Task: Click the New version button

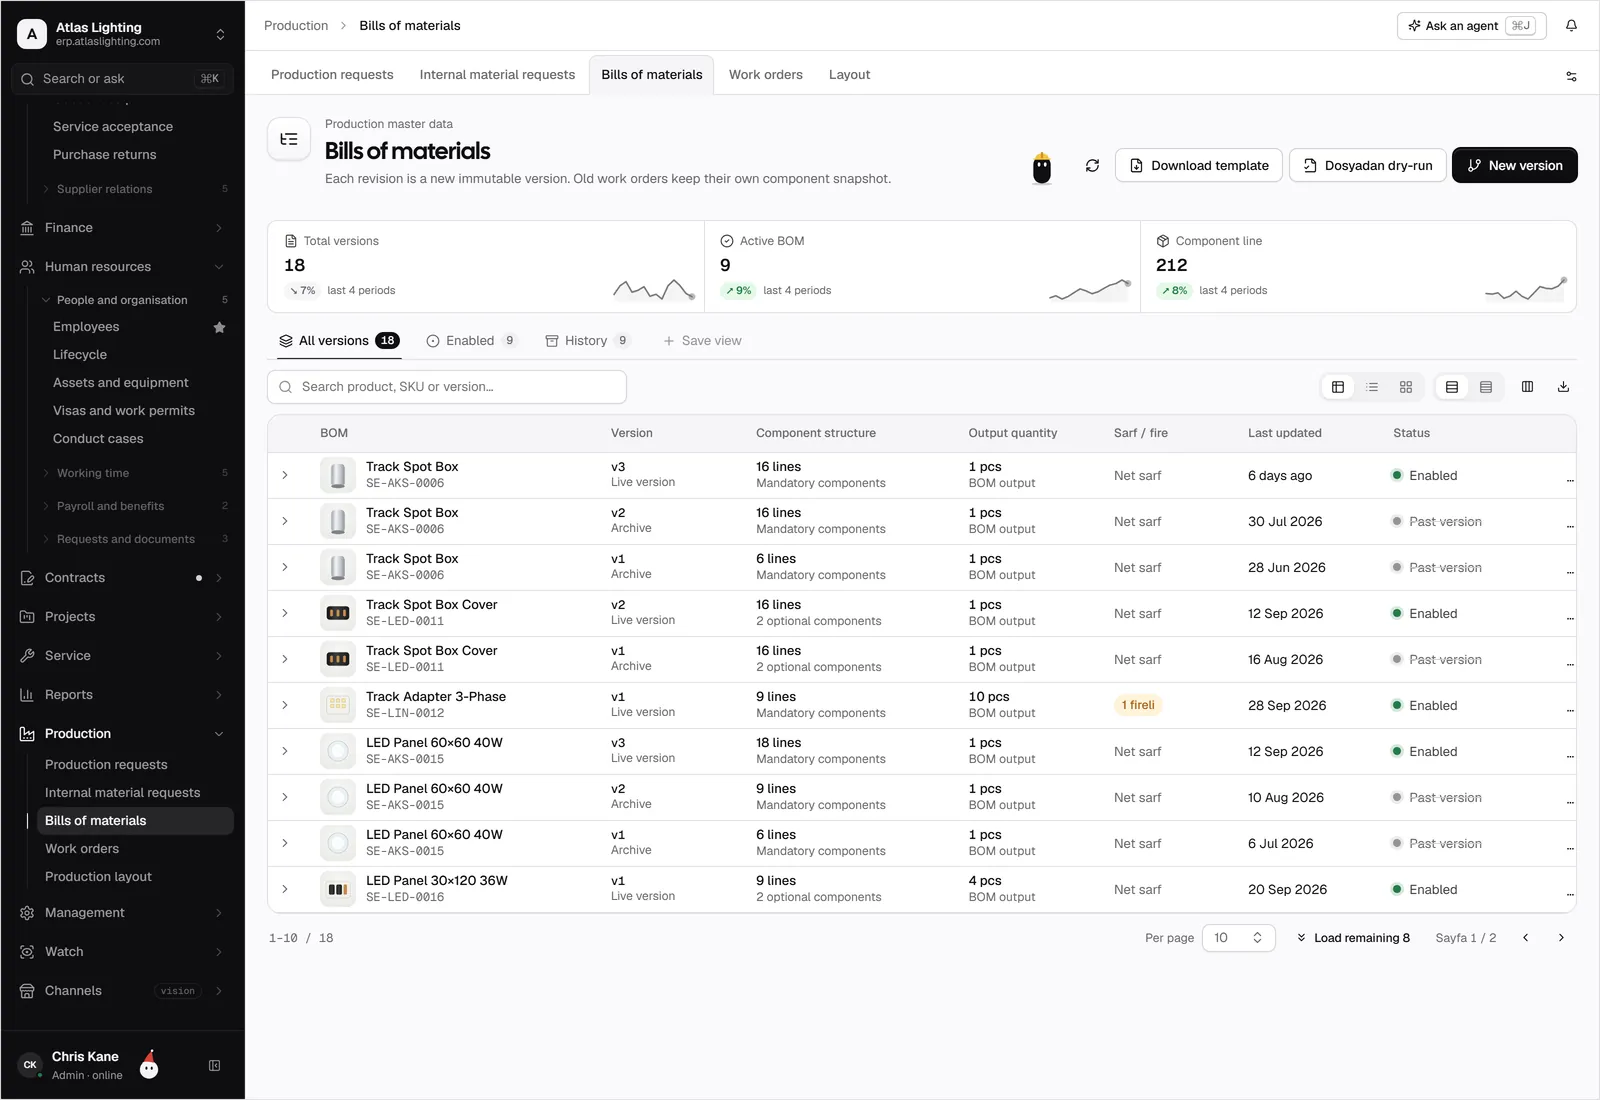Action: point(1514,166)
